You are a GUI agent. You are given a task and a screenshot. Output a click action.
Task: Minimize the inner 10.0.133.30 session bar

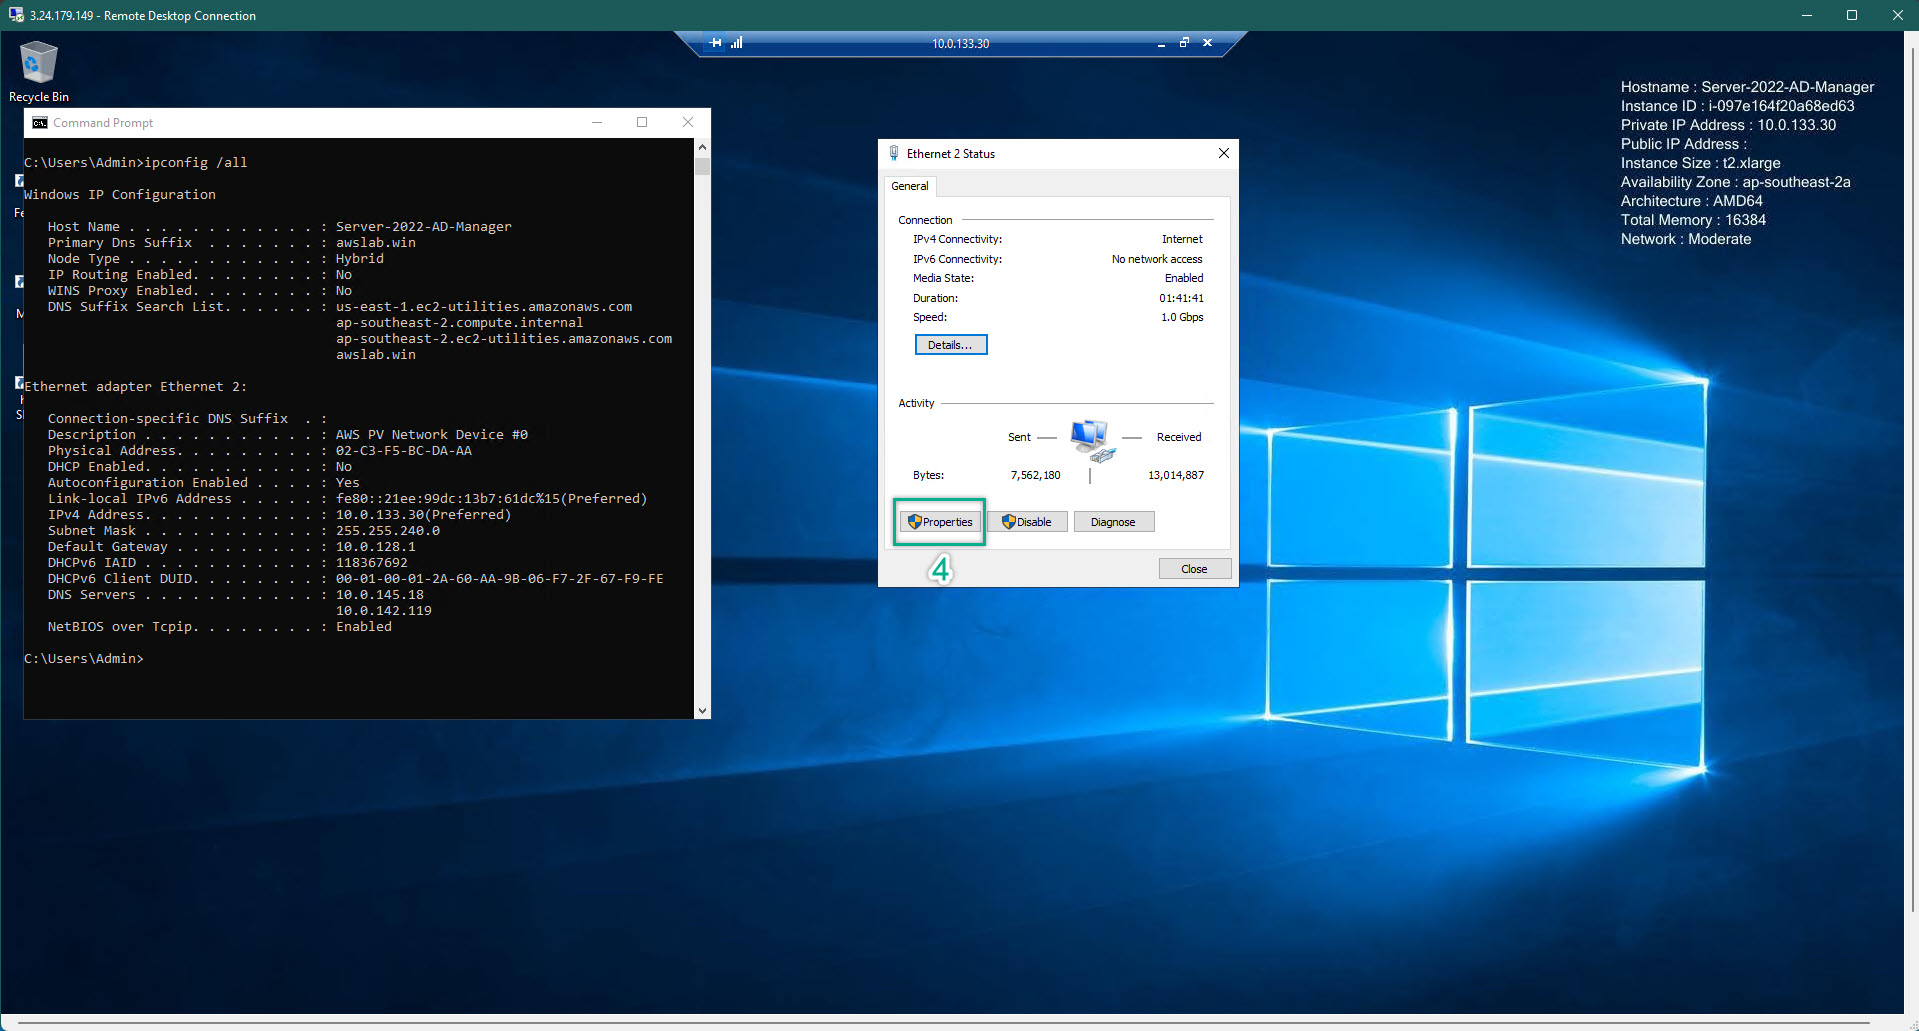coord(1161,43)
